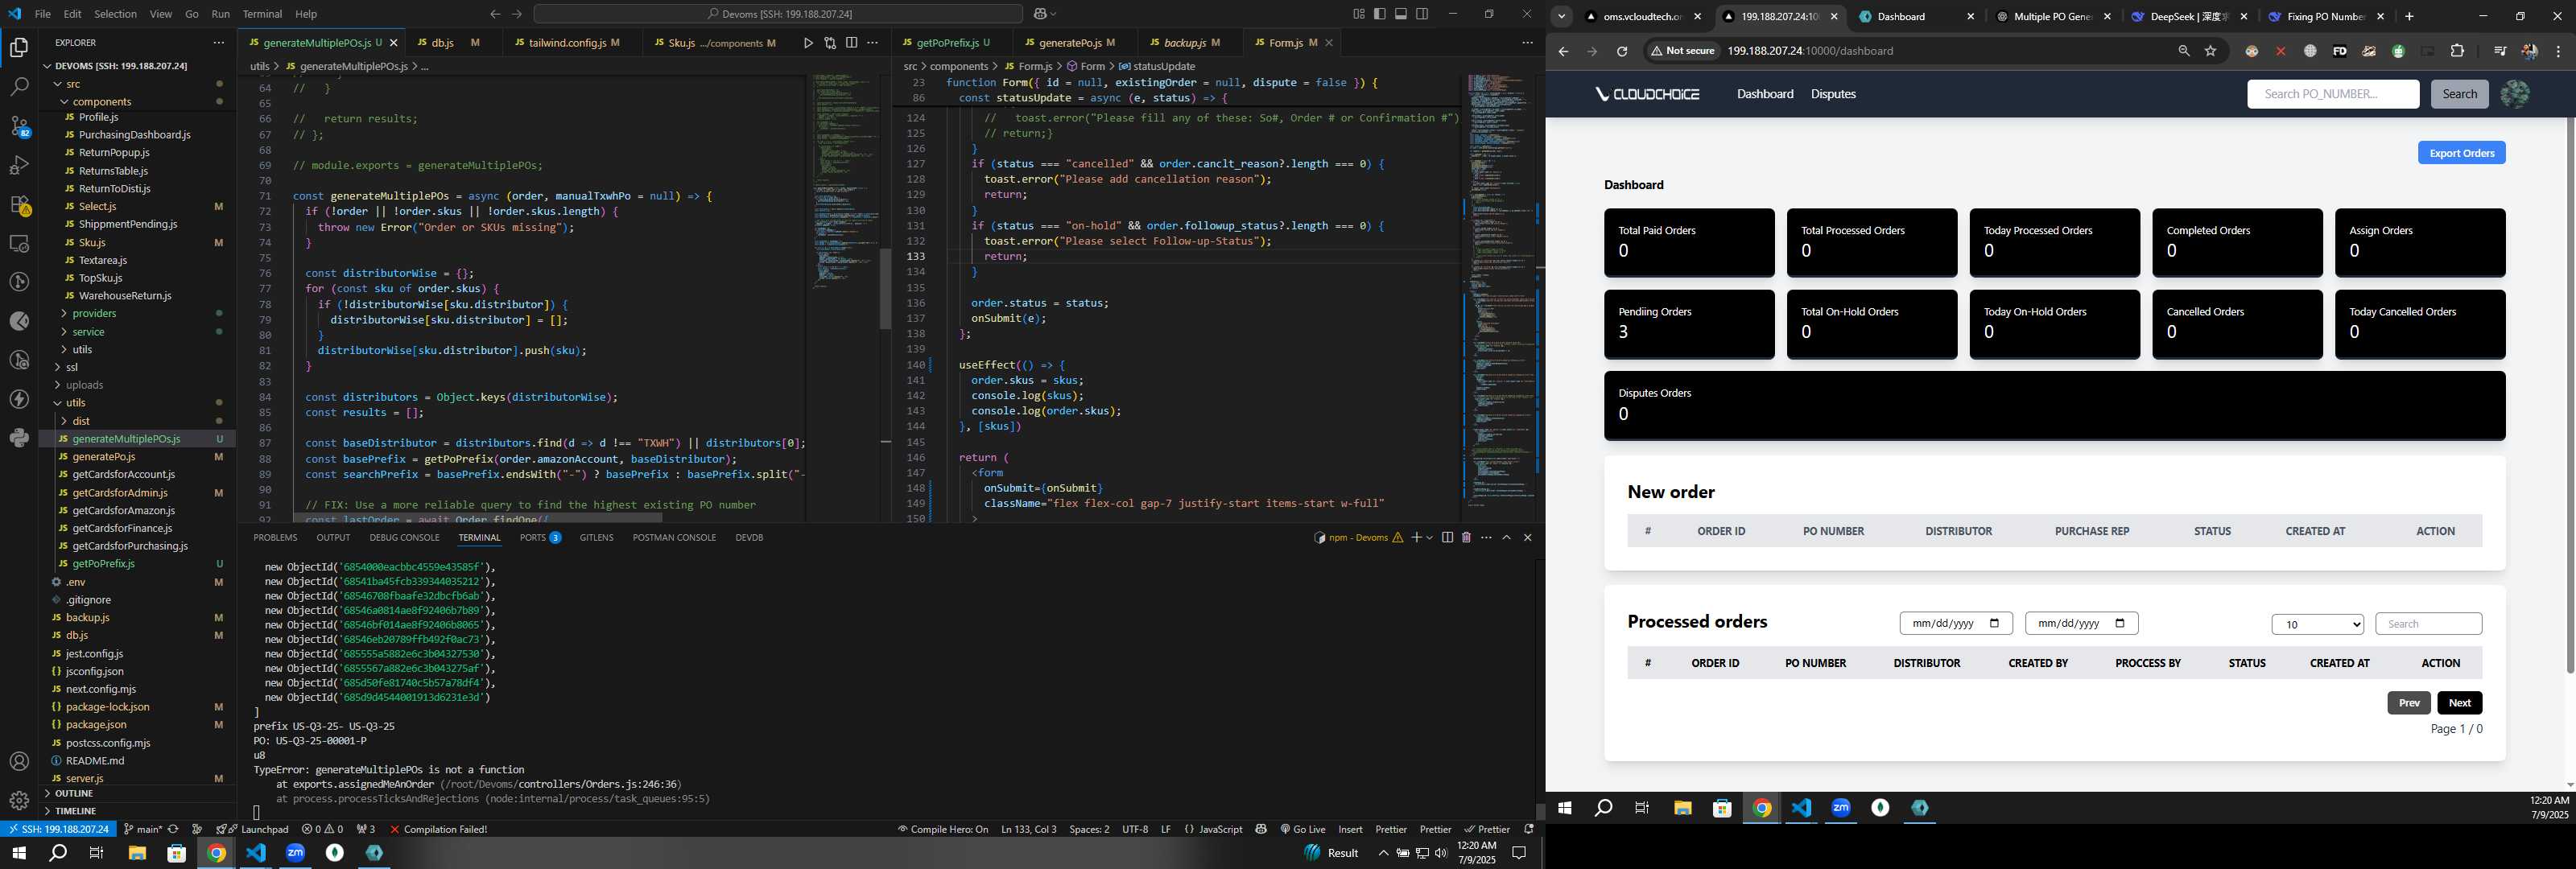
Task: Click the main* git branch indicator
Action: pos(142,829)
